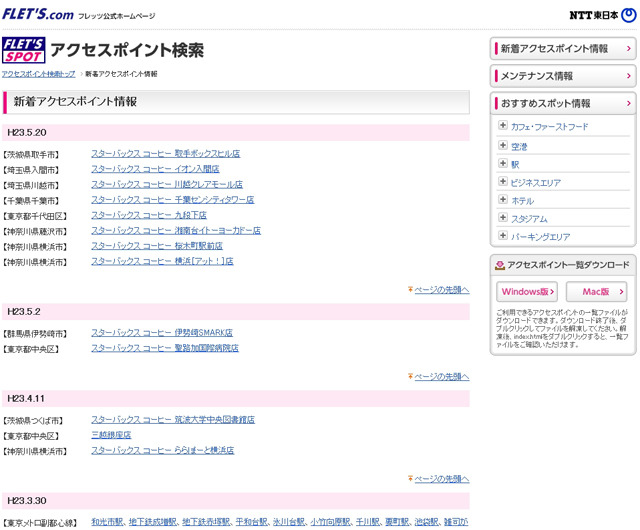Screen dimensions: 640x530
Task: Select ビジネスエリア category text
Action: click(536, 183)
